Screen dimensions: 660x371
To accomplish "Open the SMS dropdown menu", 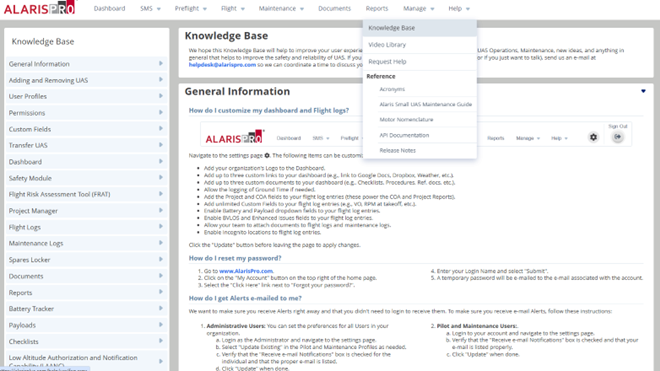I will [150, 8].
